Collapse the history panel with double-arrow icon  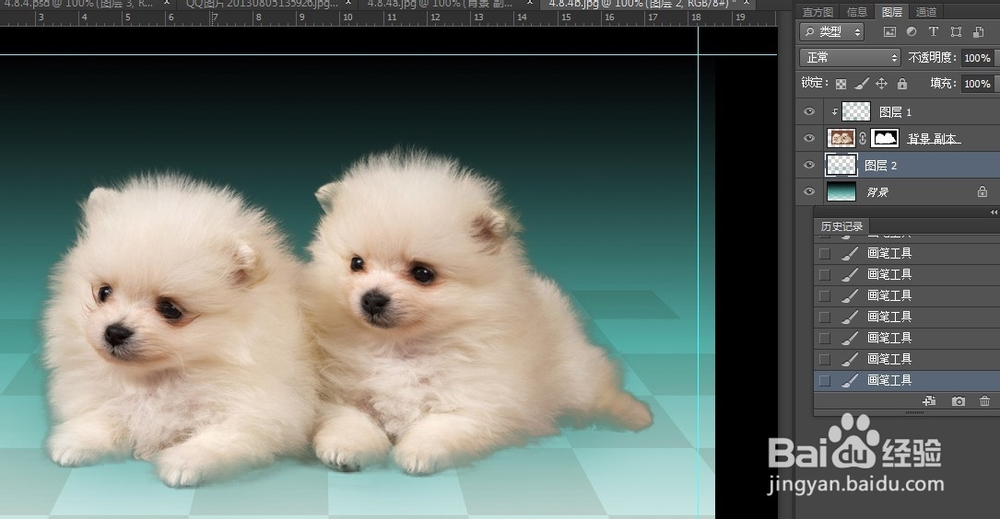[994, 212]
